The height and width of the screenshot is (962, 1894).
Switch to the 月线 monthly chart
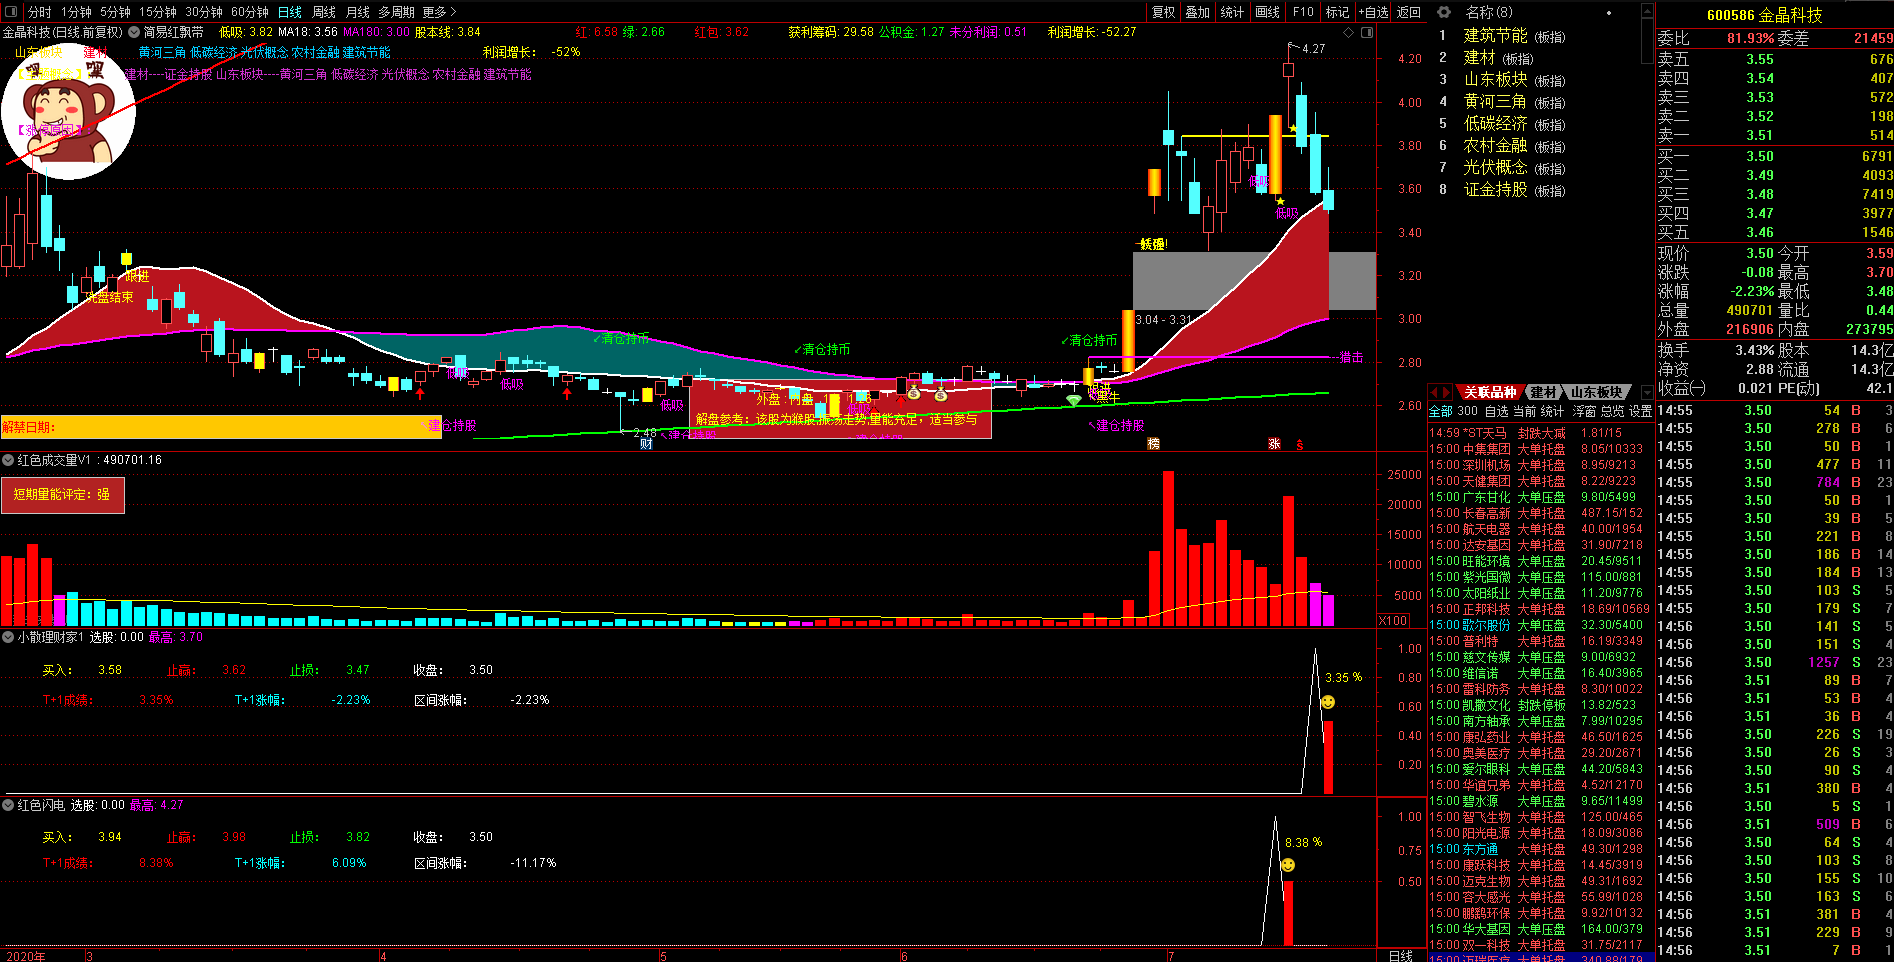(357, 12)
